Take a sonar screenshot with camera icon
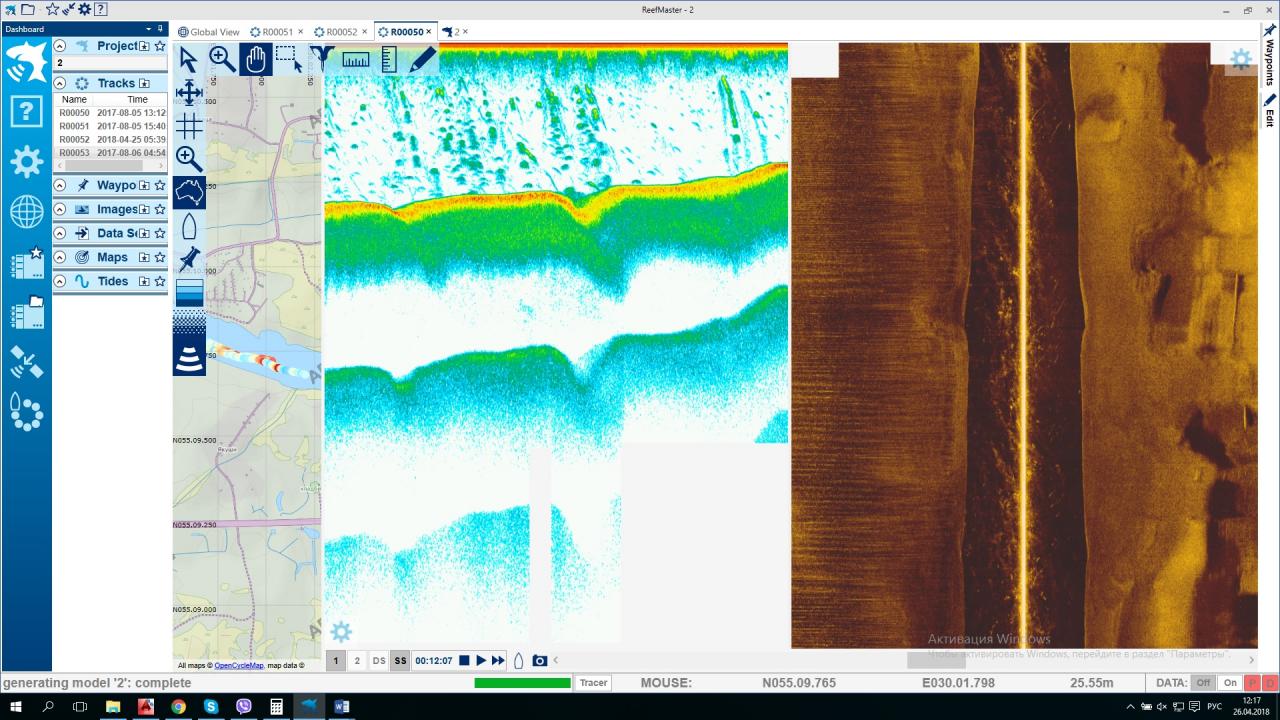This screenshot has height=720, width=1280. [x=539, y=661]
